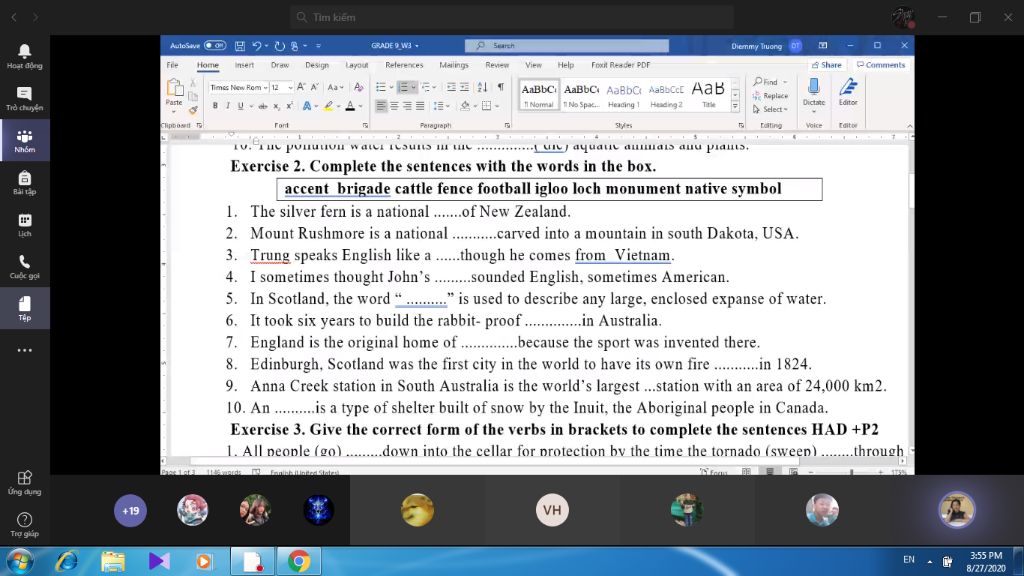
Task: Click the Bullets list icon
Action: [x=381, y=87]
